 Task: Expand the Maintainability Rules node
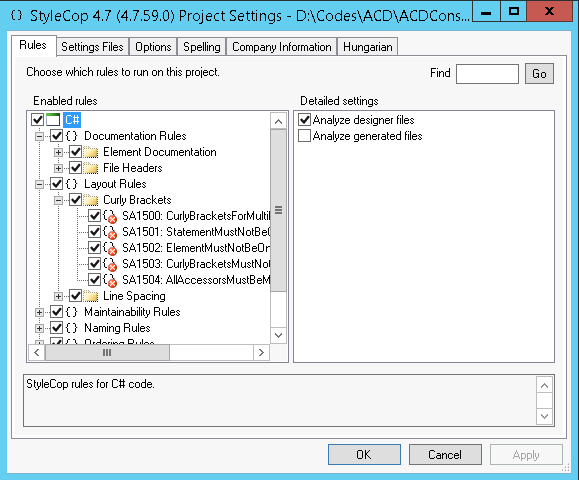pos(39,312)
